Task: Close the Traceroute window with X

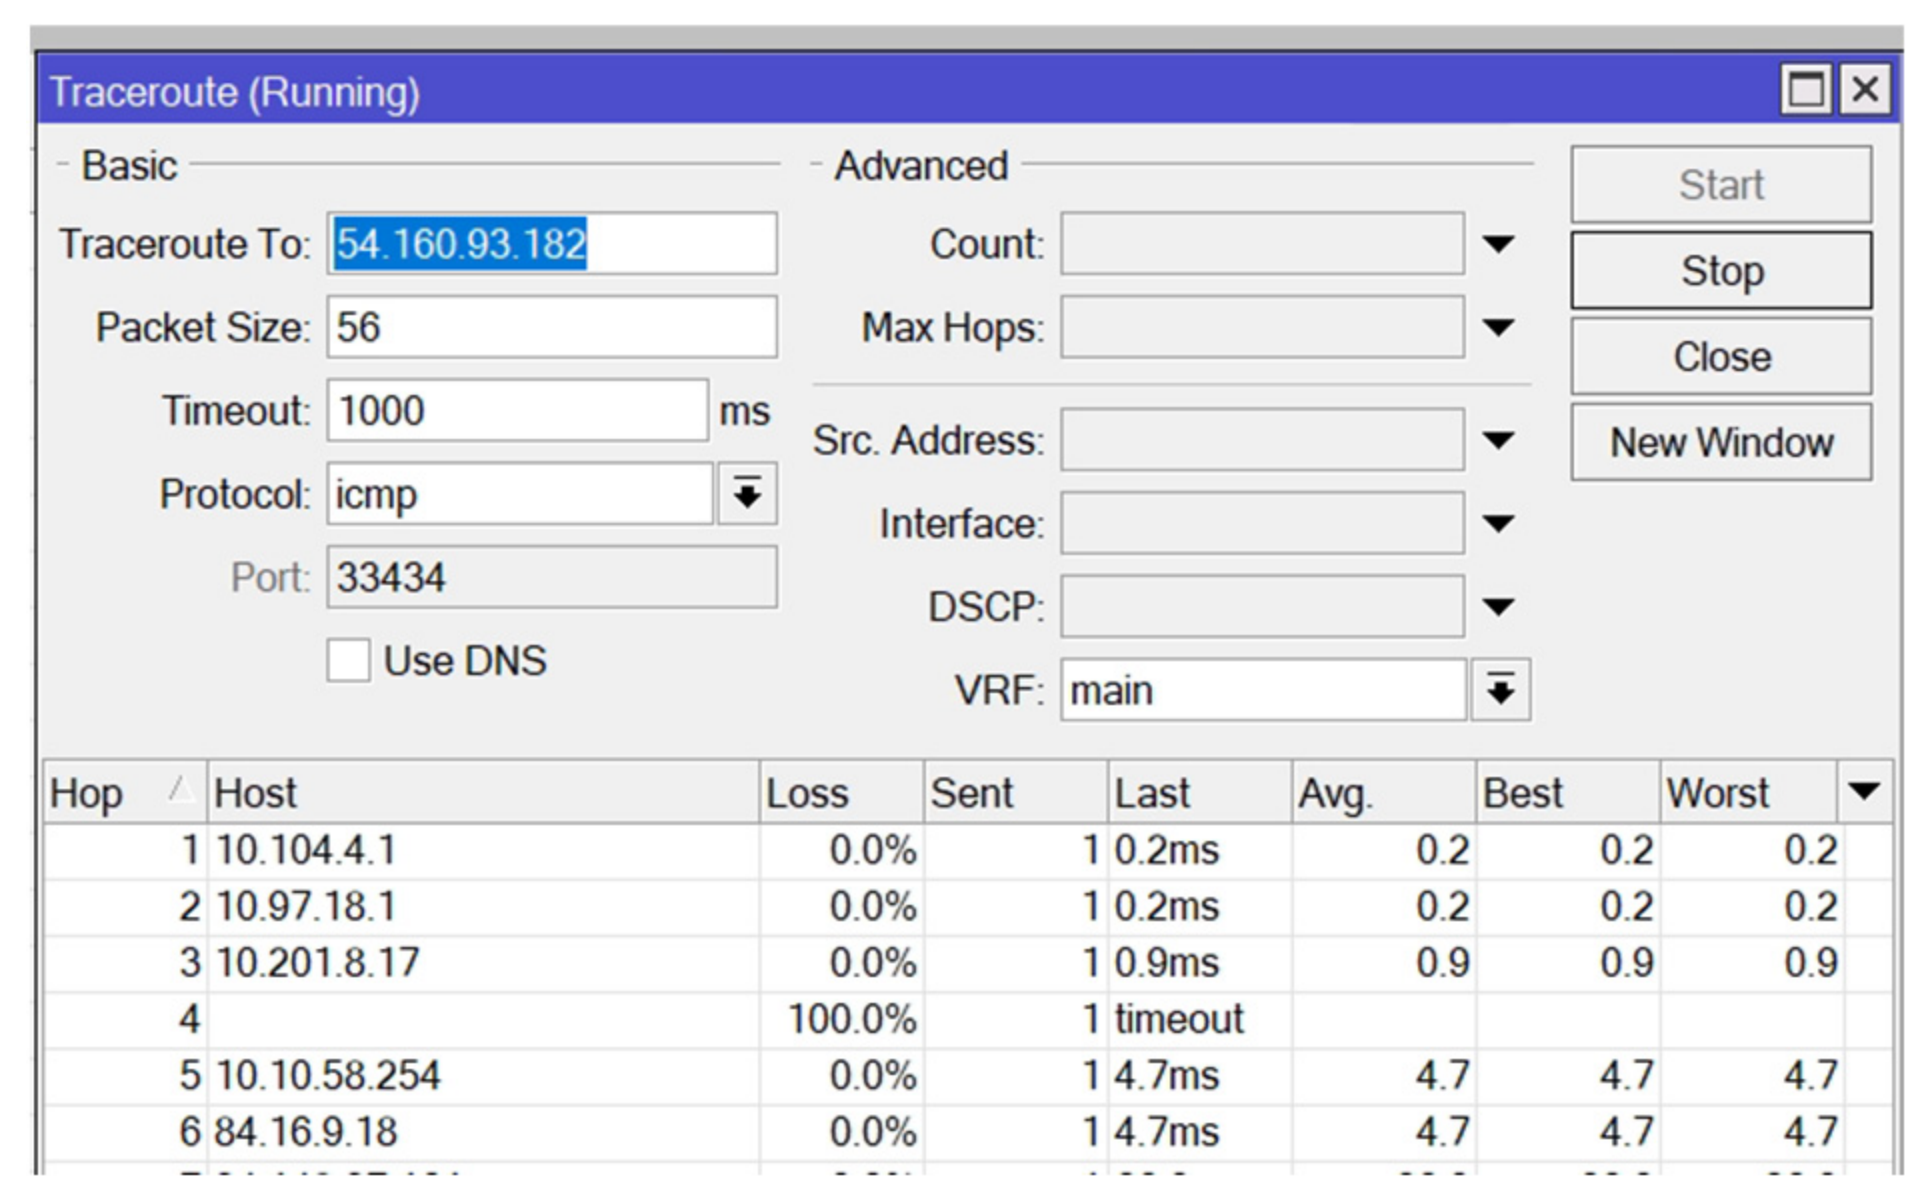Action: (x=1865, y=90)
